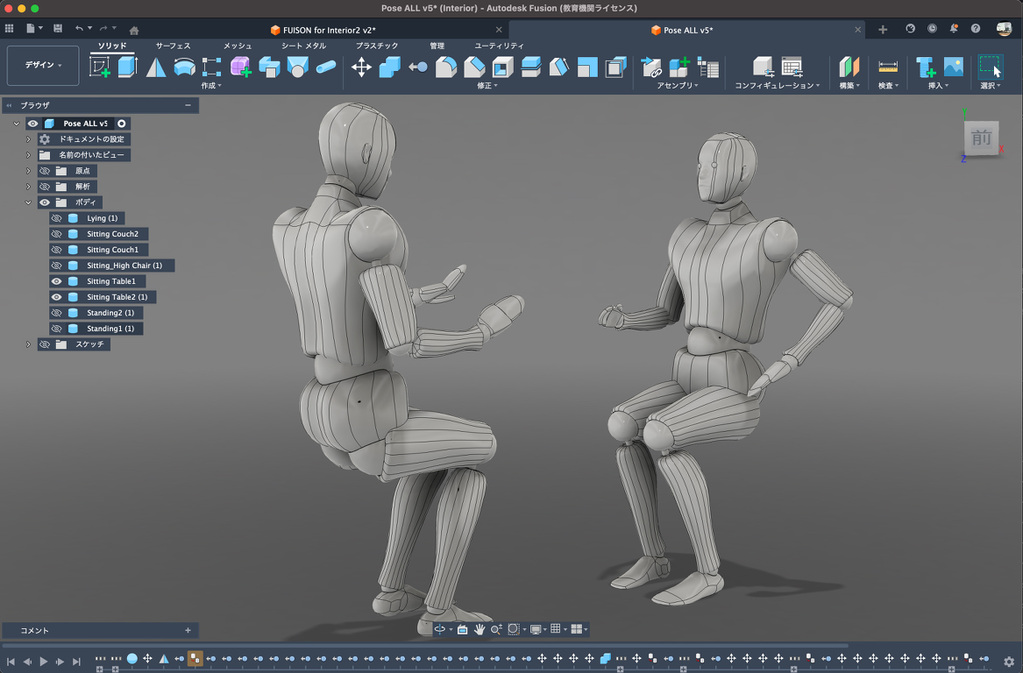This screenshot has height=673, width=1023.
Task: Click the Orbit navigation icon
Action: (x=439, y=629)
